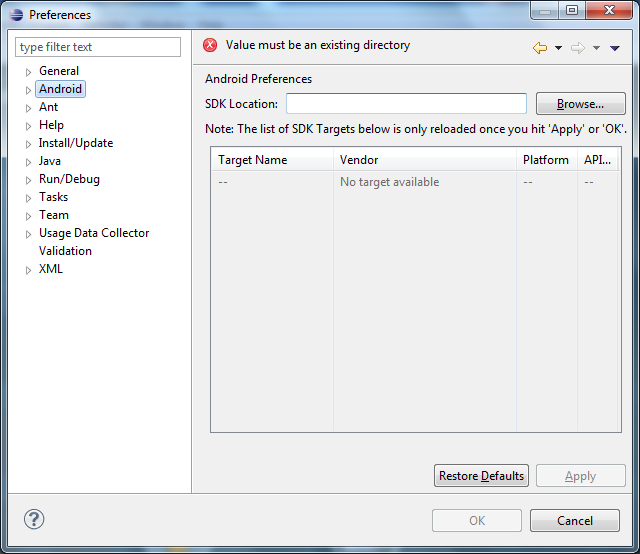Screen dimensions: 640x554
Task: Expand the General tree node
Action: pos(28,72)
